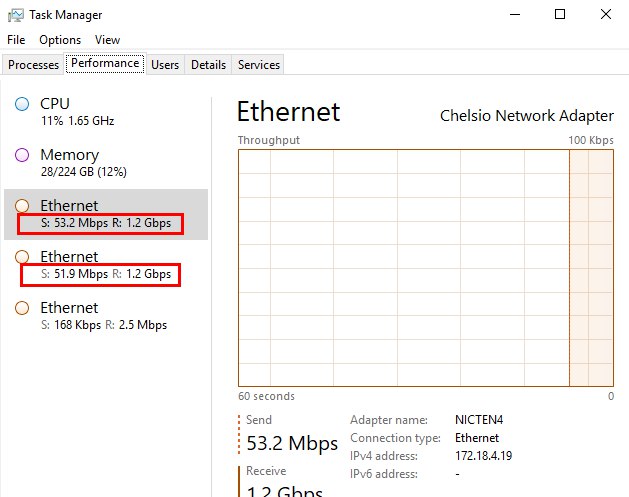The image size is (629, 497).
Task: Go to the Users tab
Action: point(165,65)
